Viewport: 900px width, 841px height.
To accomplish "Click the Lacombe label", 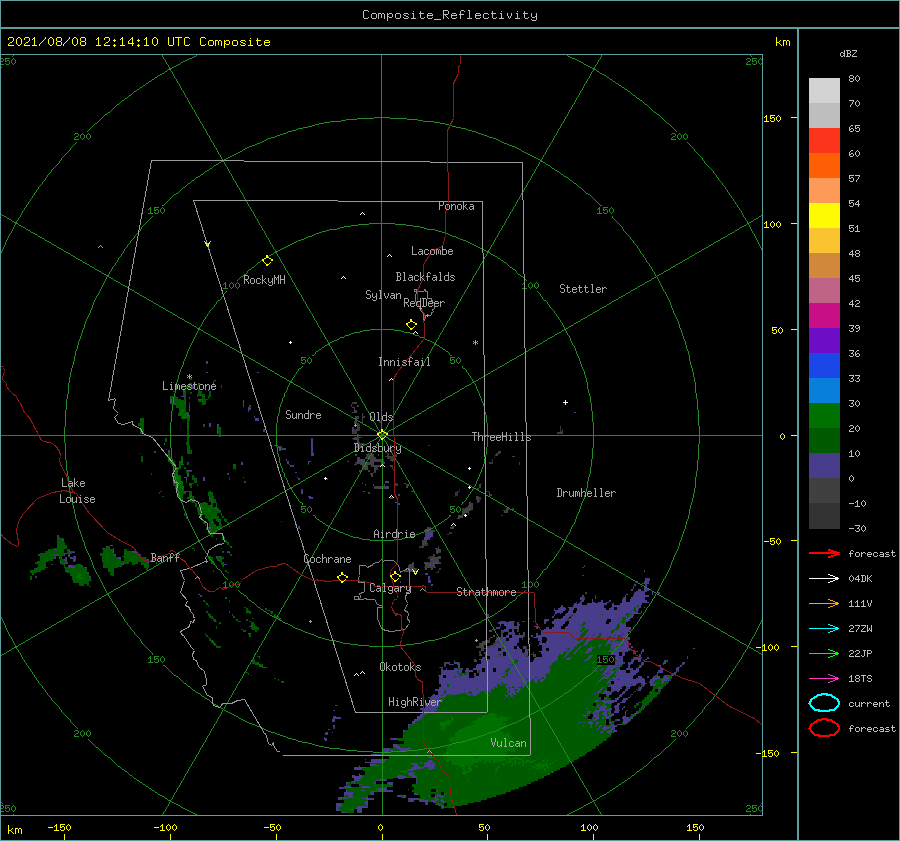I will pos(432,251).
